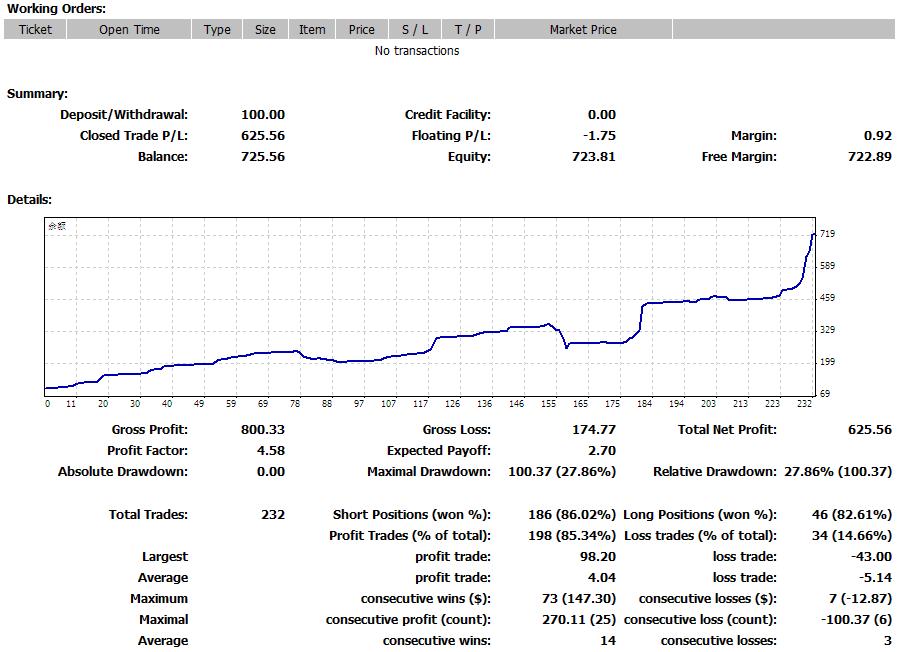Select the Type column header

coord(217,30)
